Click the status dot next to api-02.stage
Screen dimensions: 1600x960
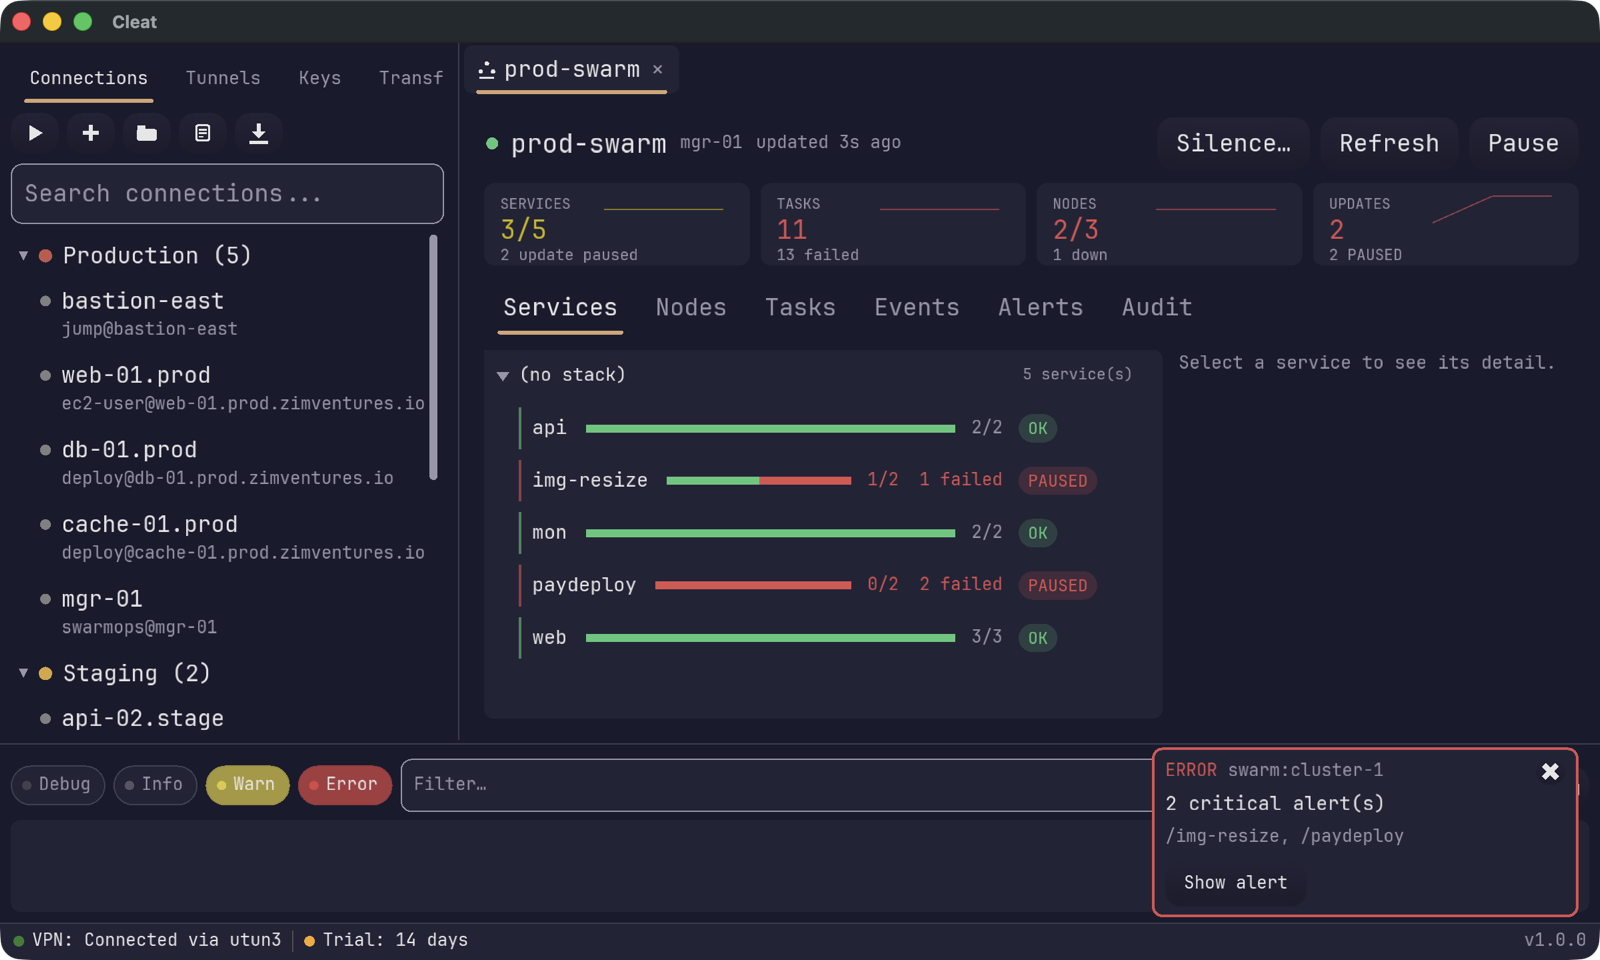tap(45, 719)
